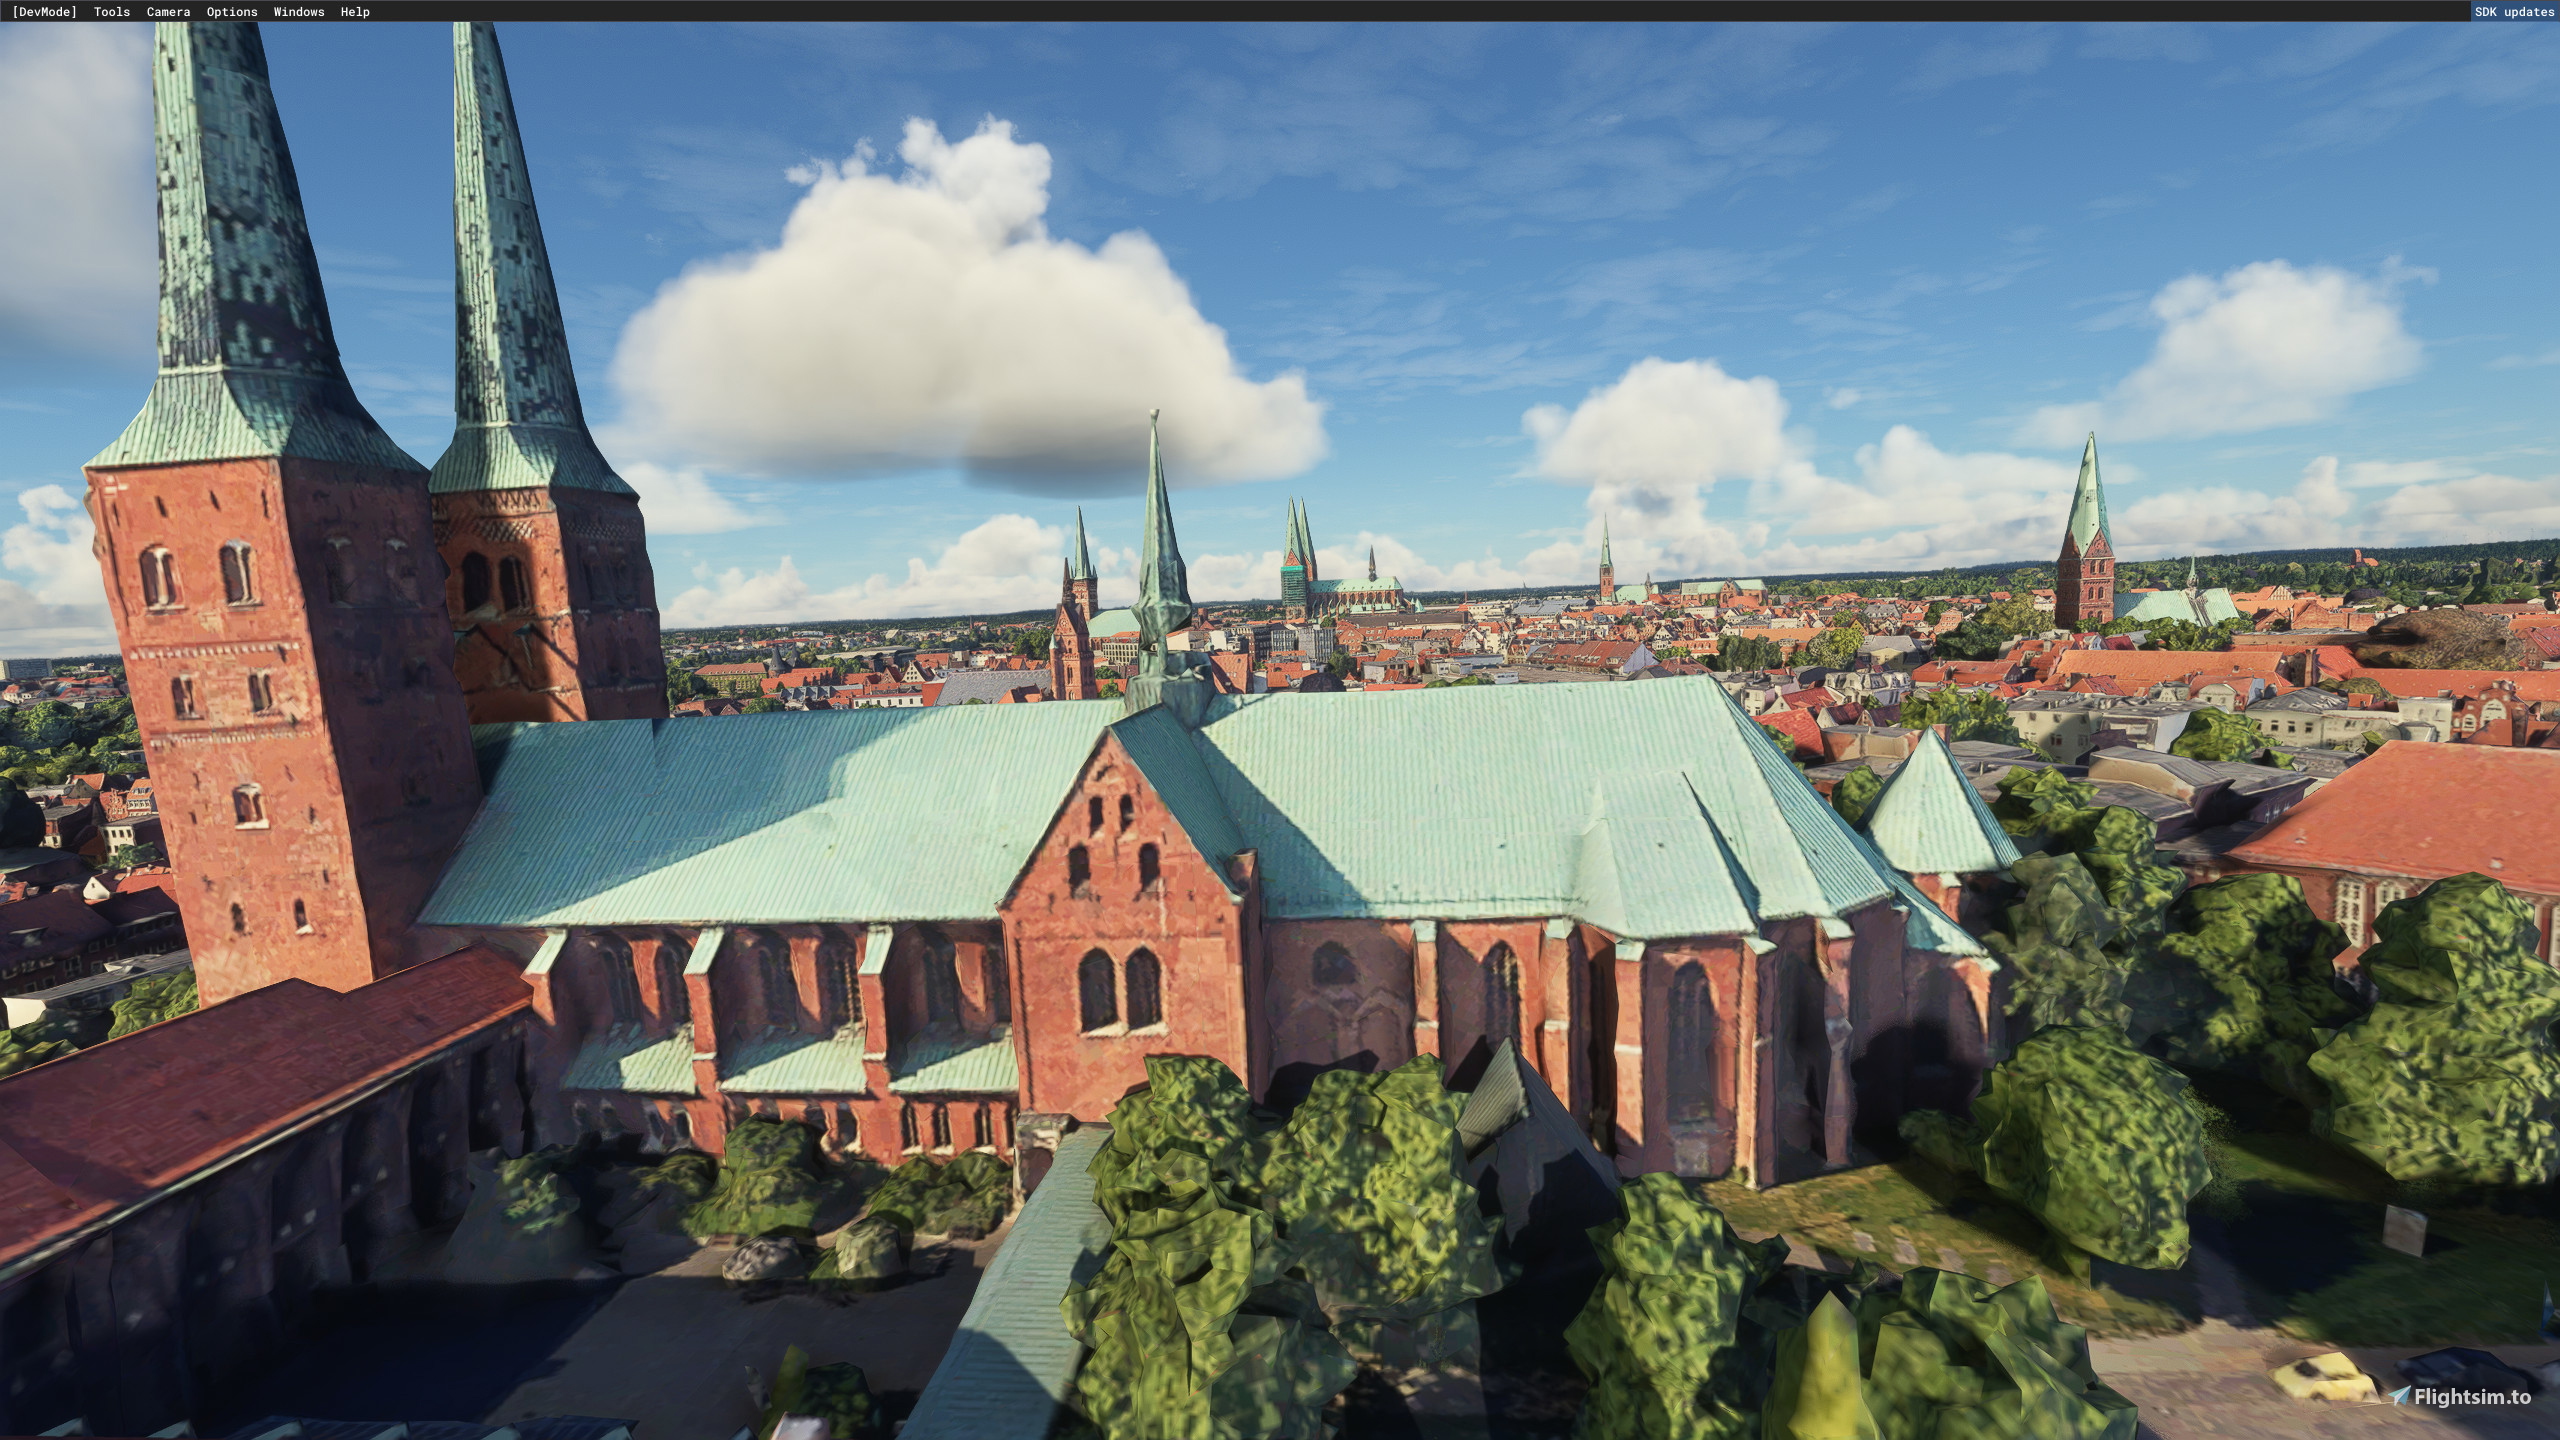Open the Windows menu
This screenshot has height=1440, width=2560.
click(299, 12)
